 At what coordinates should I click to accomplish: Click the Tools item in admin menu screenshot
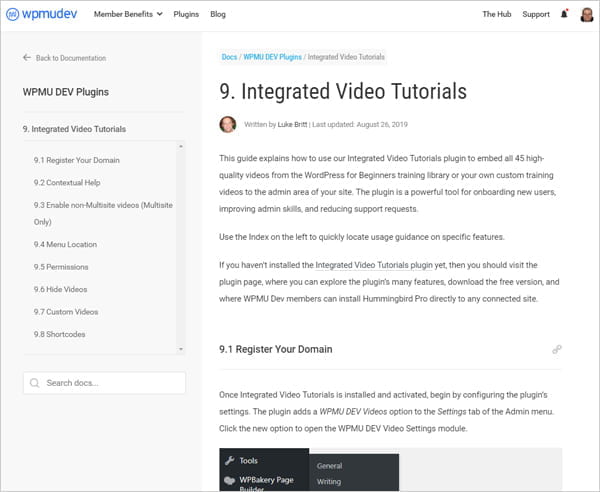[x=248, y=461]
